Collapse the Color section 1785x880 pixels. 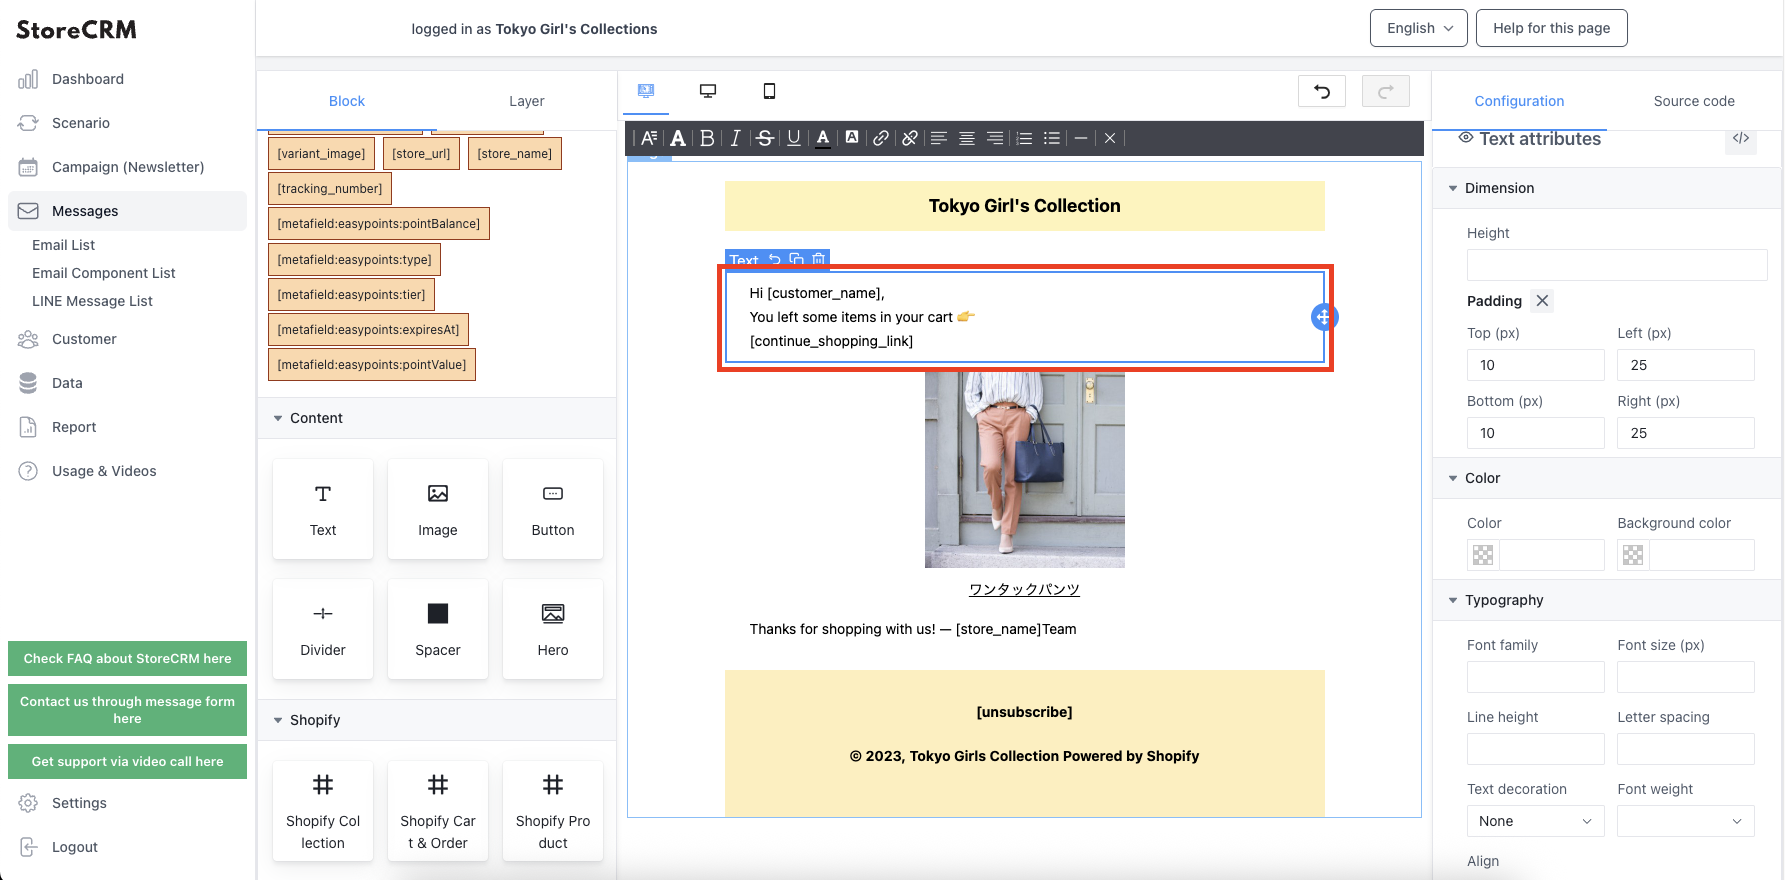click(1607, 478)
